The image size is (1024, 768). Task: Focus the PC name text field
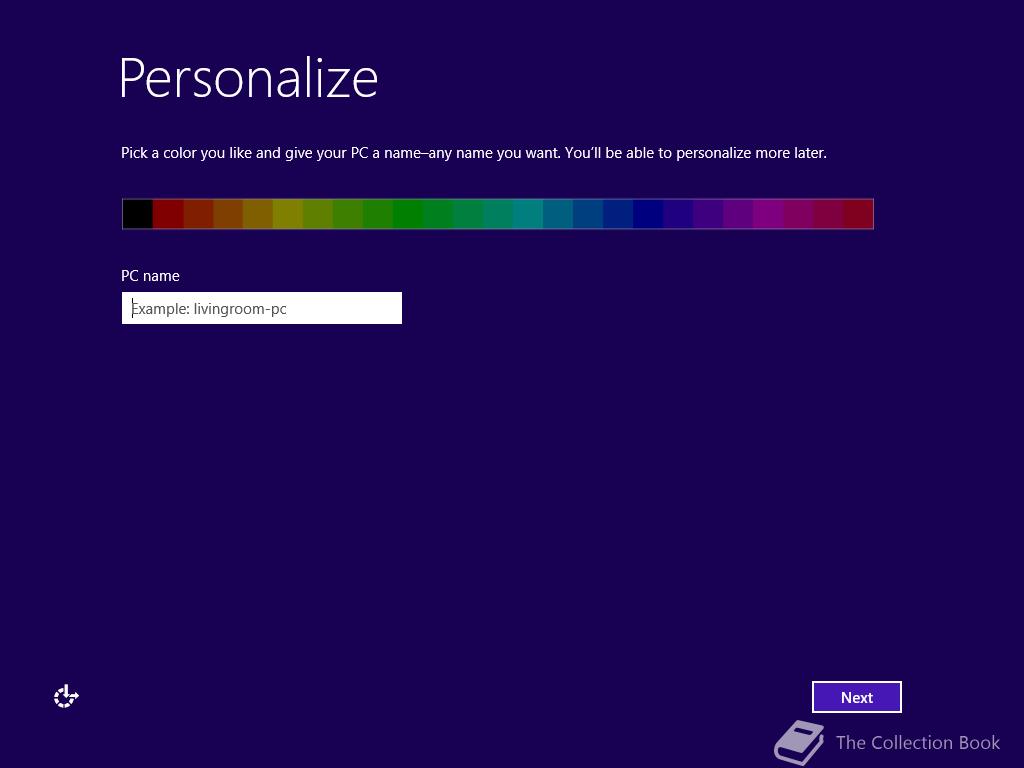pos(262,308)
